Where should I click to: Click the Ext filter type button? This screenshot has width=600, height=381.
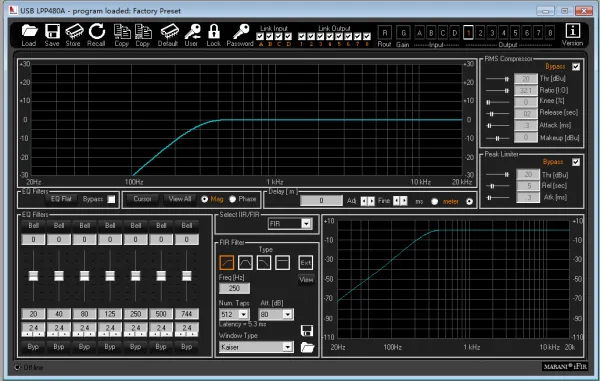point(305,263)
